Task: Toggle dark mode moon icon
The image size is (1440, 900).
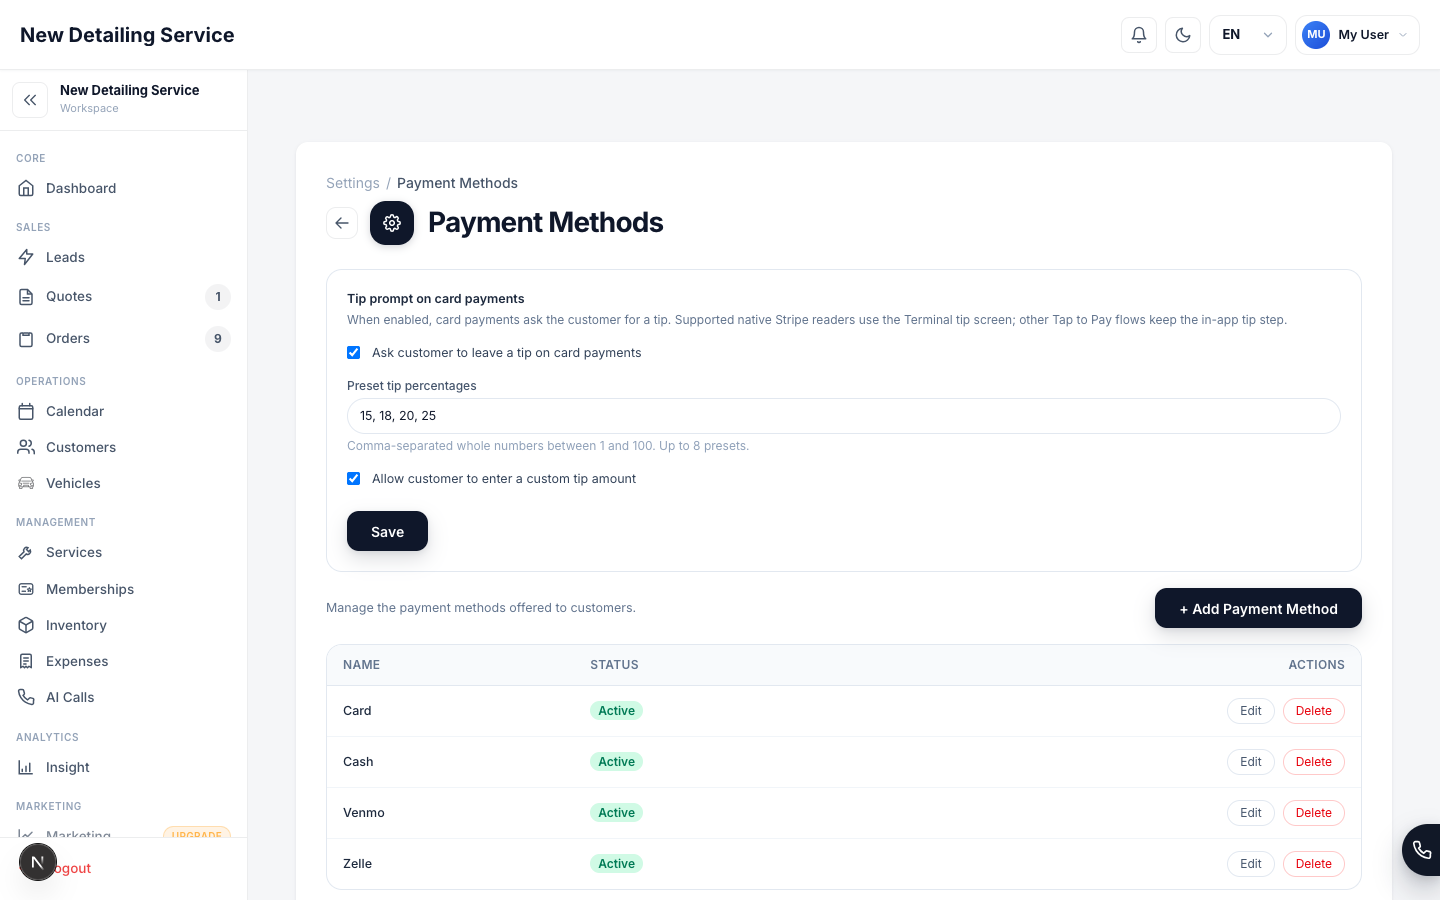Action: (x=1183, y=35)
